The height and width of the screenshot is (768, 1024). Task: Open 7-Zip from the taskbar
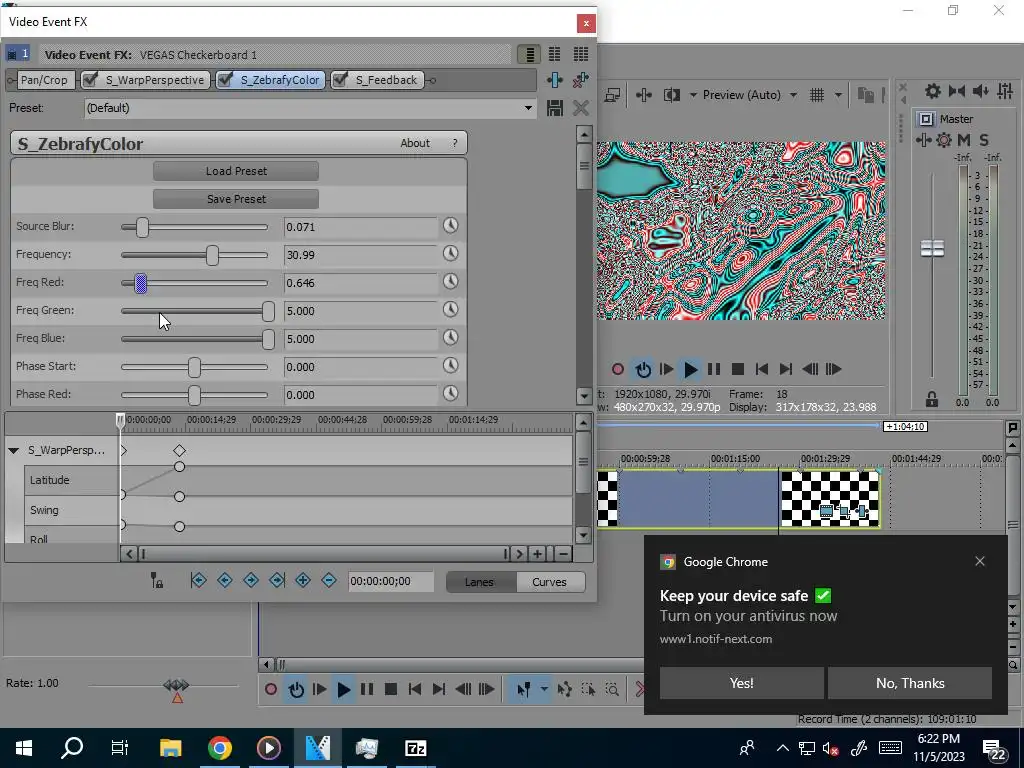(x=415, y=748)
